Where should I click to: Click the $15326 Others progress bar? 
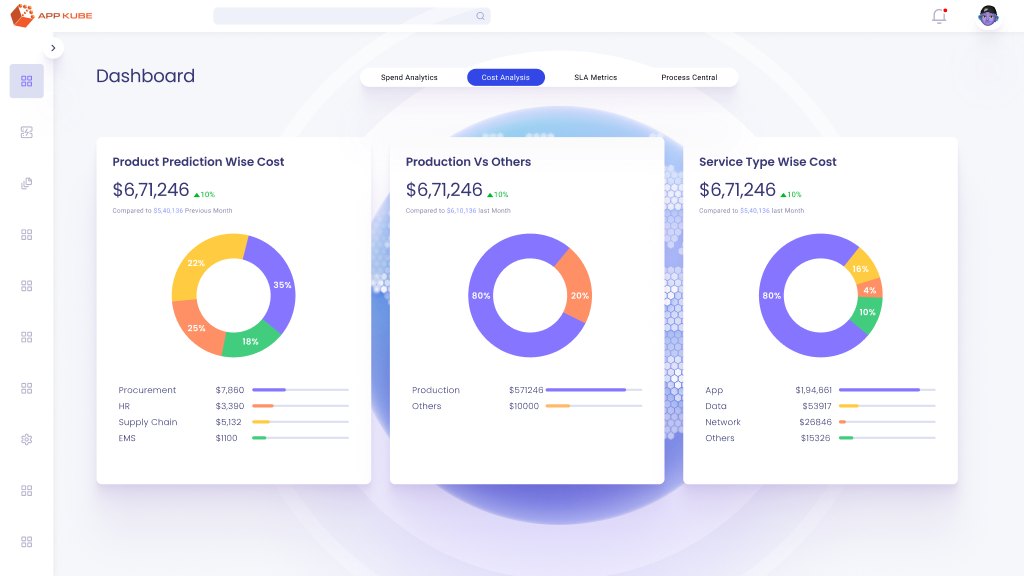(x=887, y=438)
